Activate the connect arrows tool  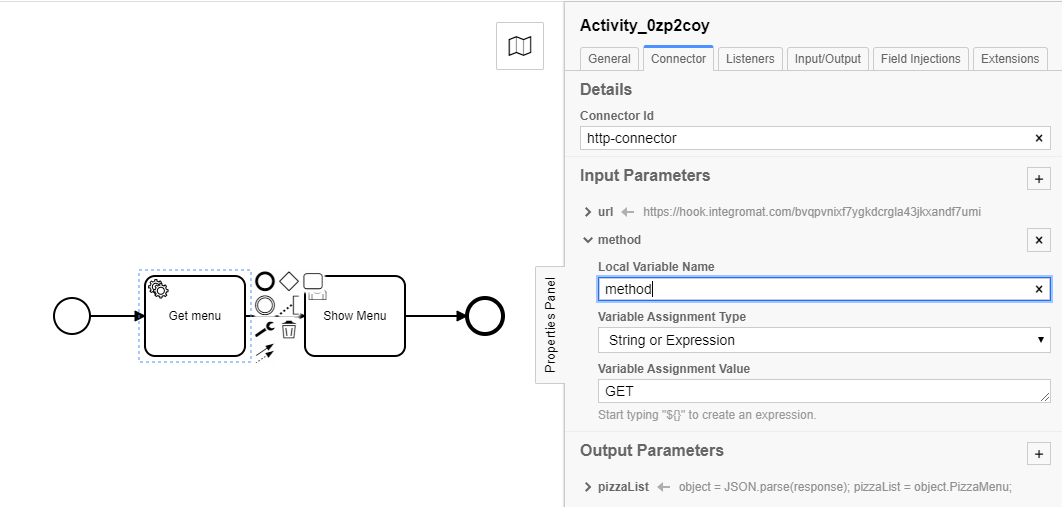click(x=265, y=353)
